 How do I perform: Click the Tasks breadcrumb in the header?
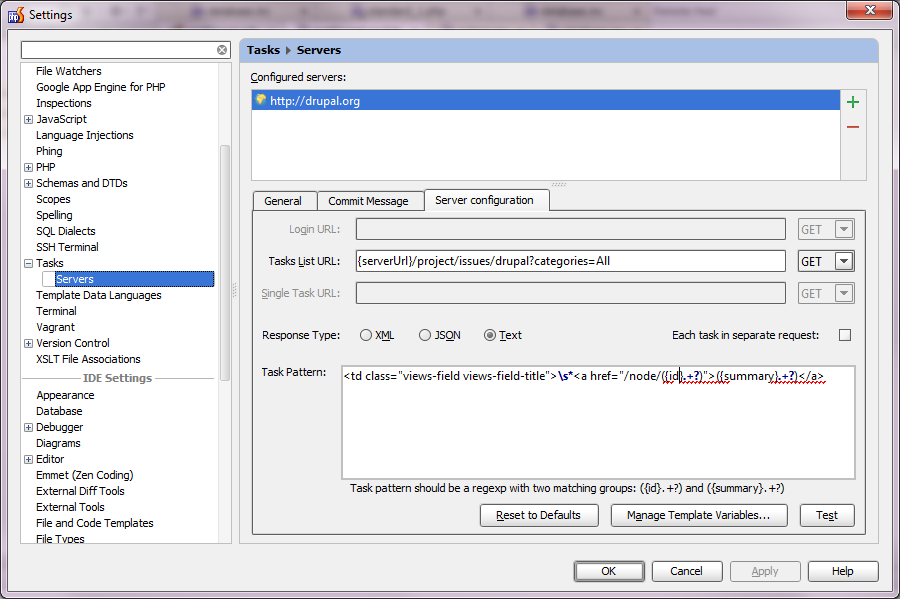[263, 50]
